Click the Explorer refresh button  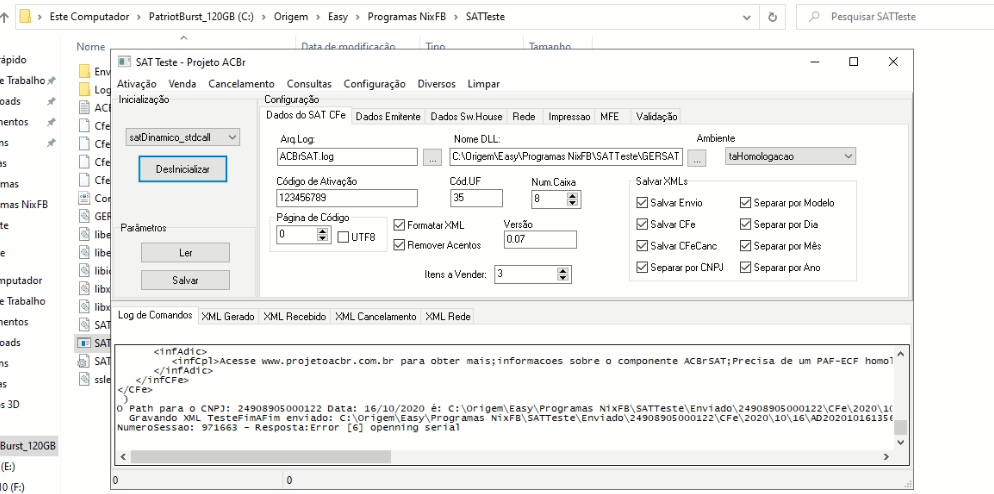(x=772, y=17)
